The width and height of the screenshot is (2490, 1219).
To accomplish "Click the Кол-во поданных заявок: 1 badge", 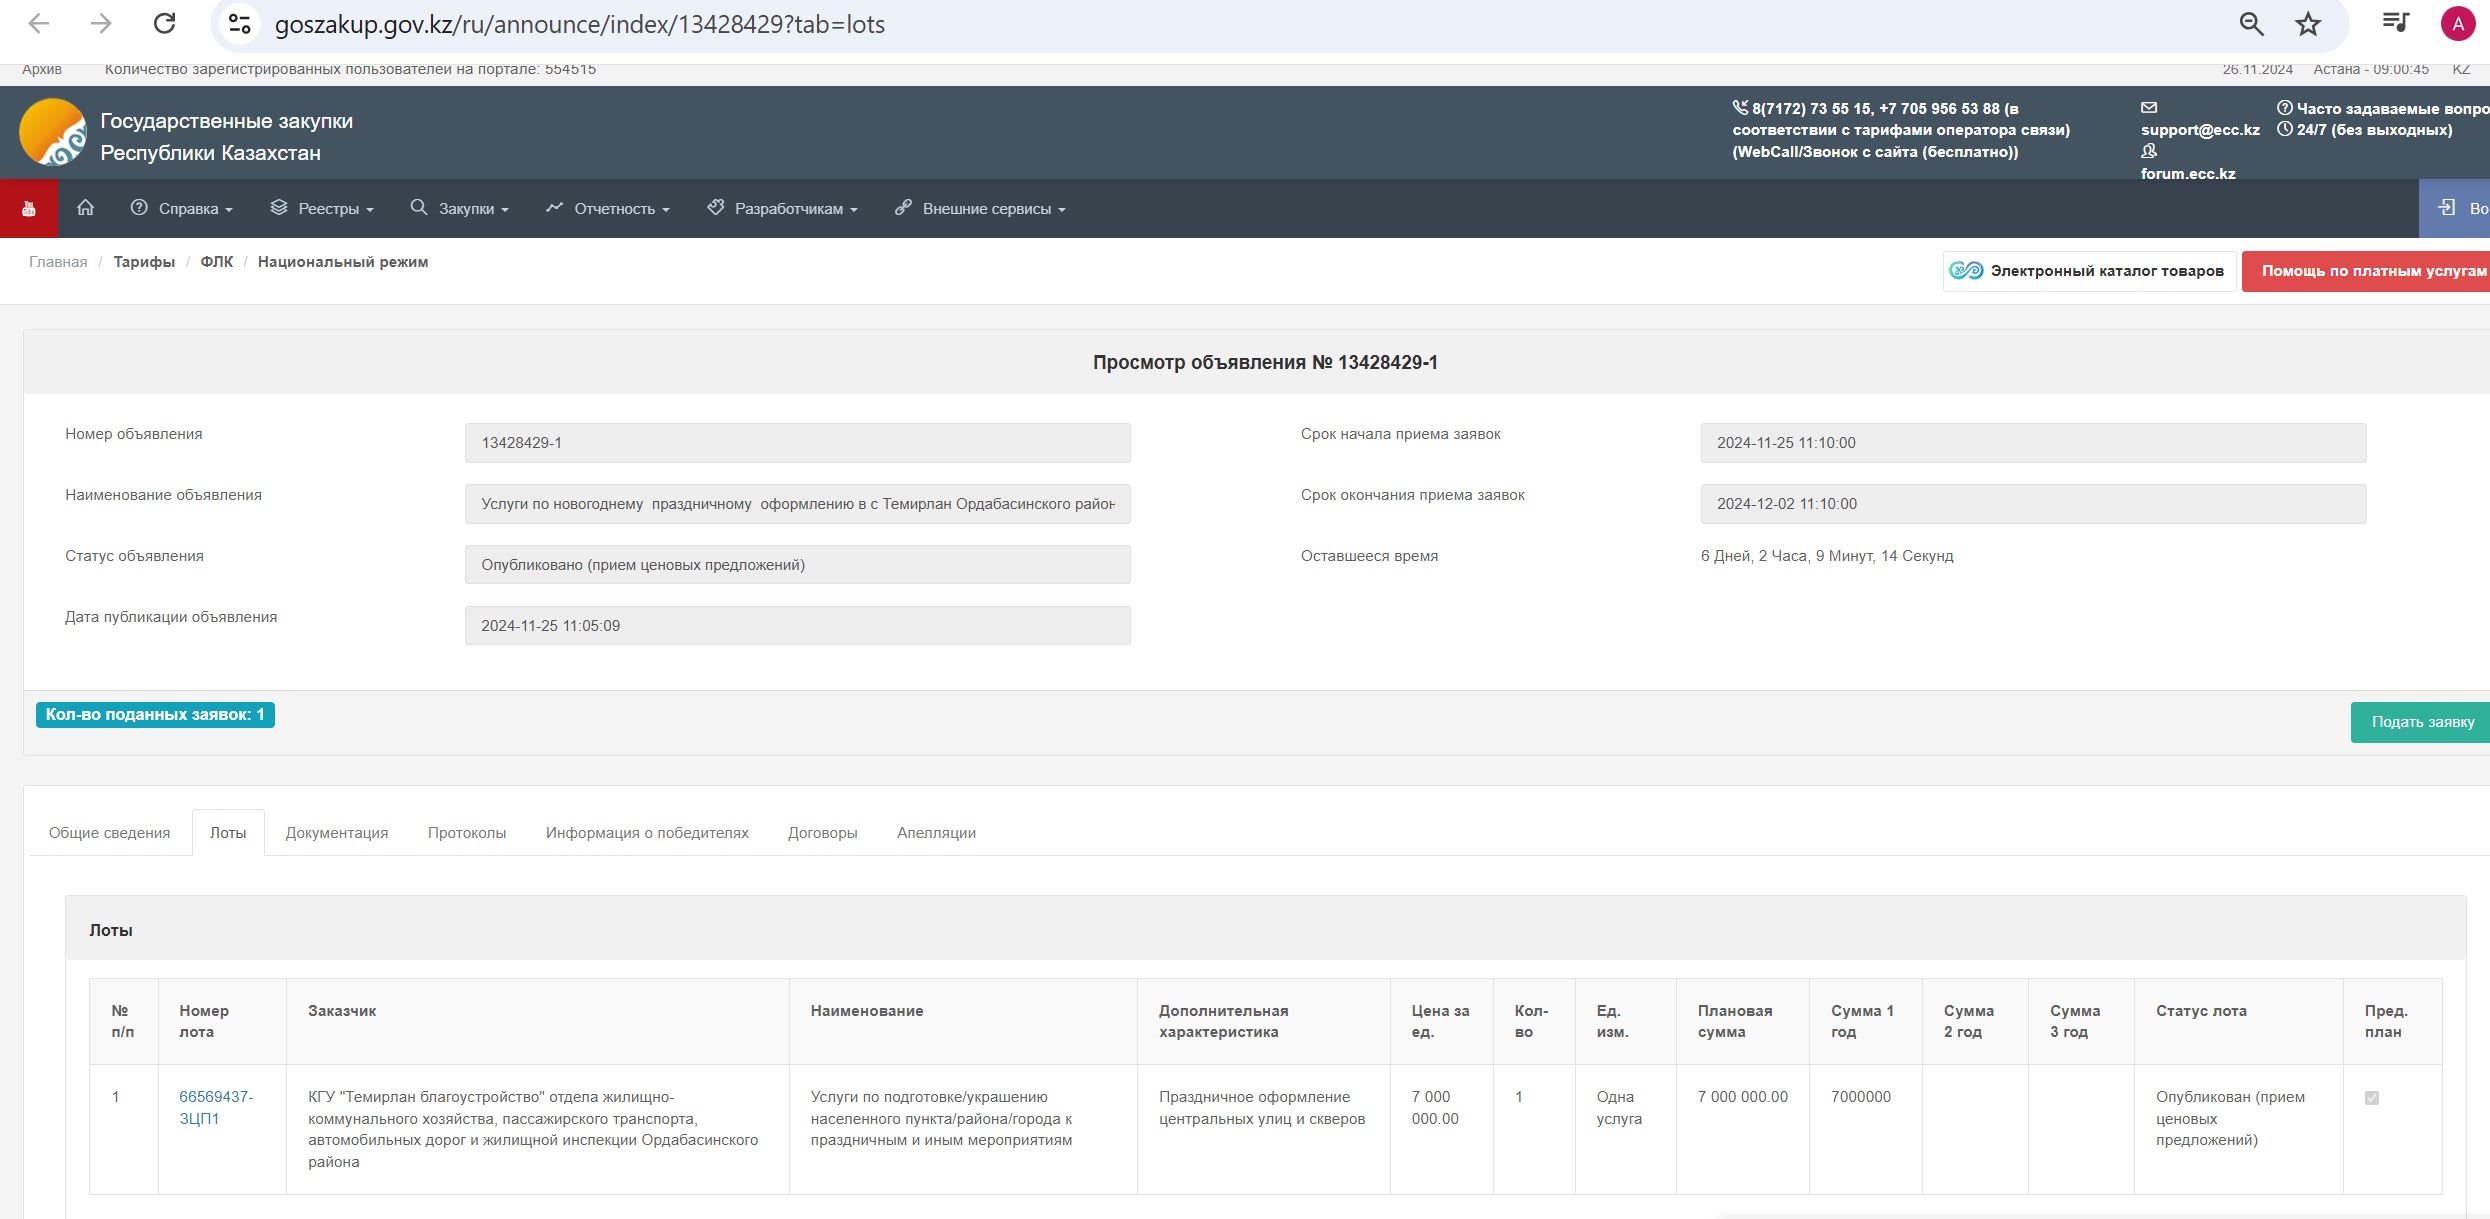I will coord(155,715).
